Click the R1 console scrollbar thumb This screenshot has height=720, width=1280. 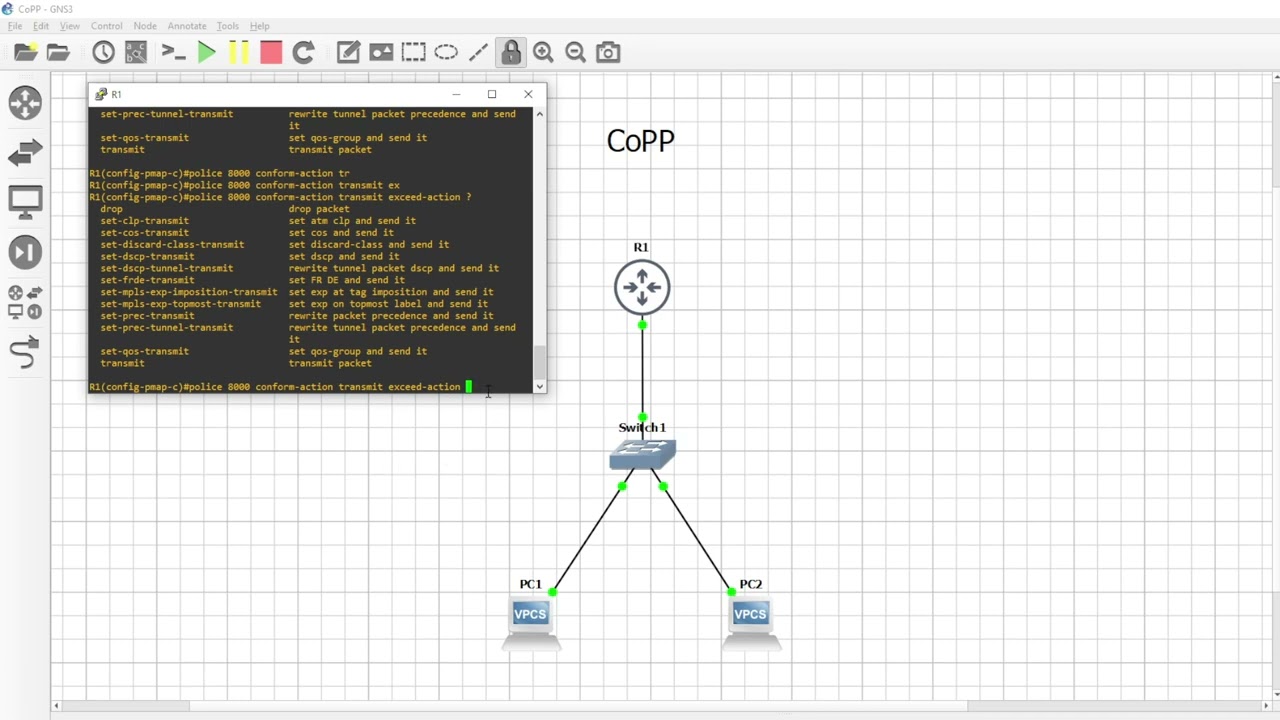540,362
